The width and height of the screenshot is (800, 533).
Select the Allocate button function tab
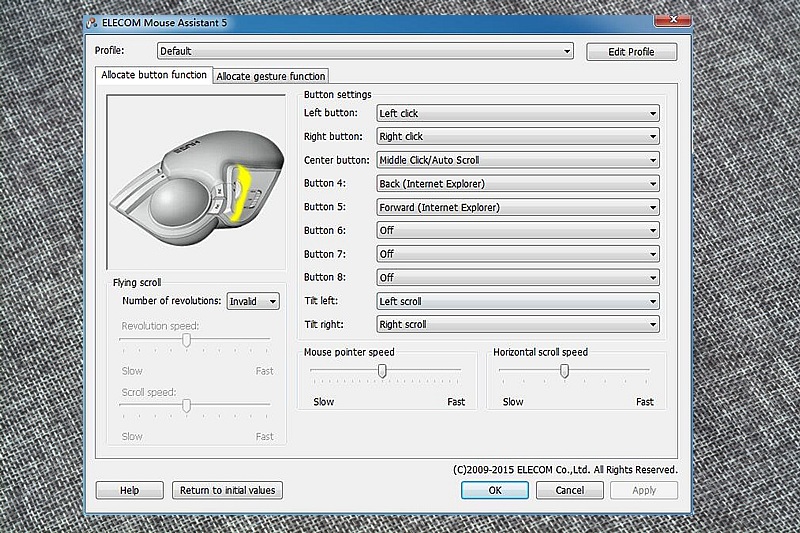tap(154, 75)
